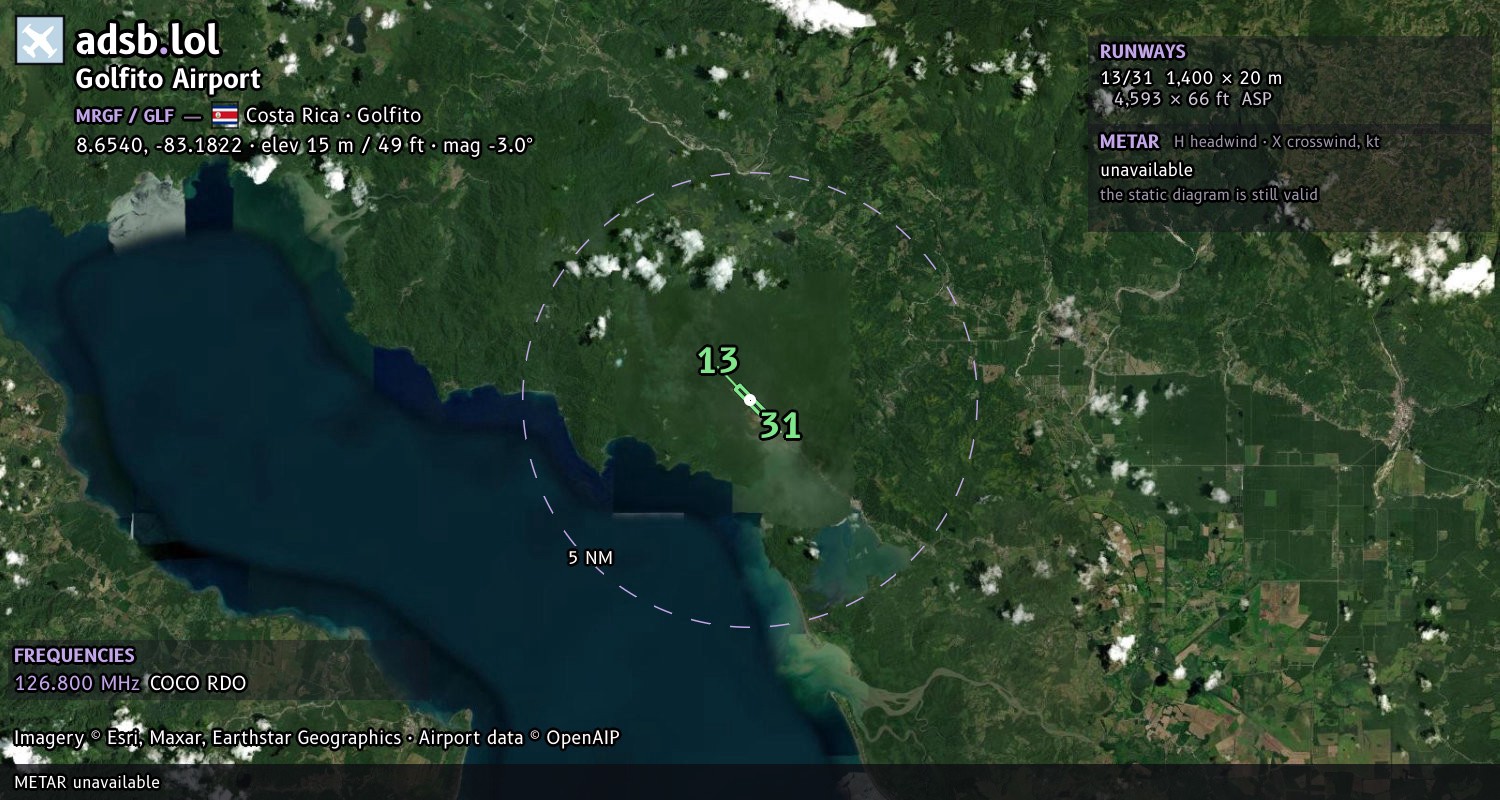
Task: Click the 'METAR unavailable' status bar message
Action: [x=87, y=782]
